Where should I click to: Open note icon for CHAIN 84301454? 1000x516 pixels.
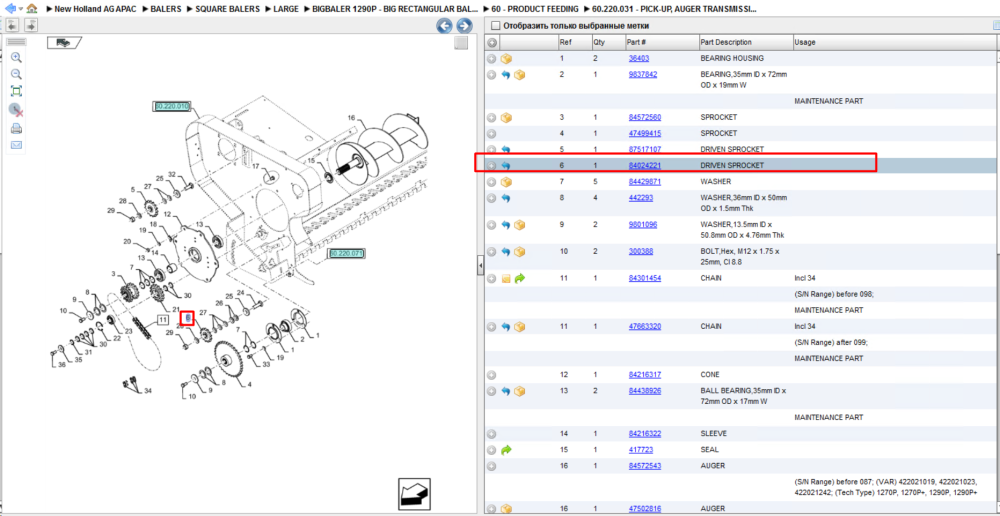506,279
